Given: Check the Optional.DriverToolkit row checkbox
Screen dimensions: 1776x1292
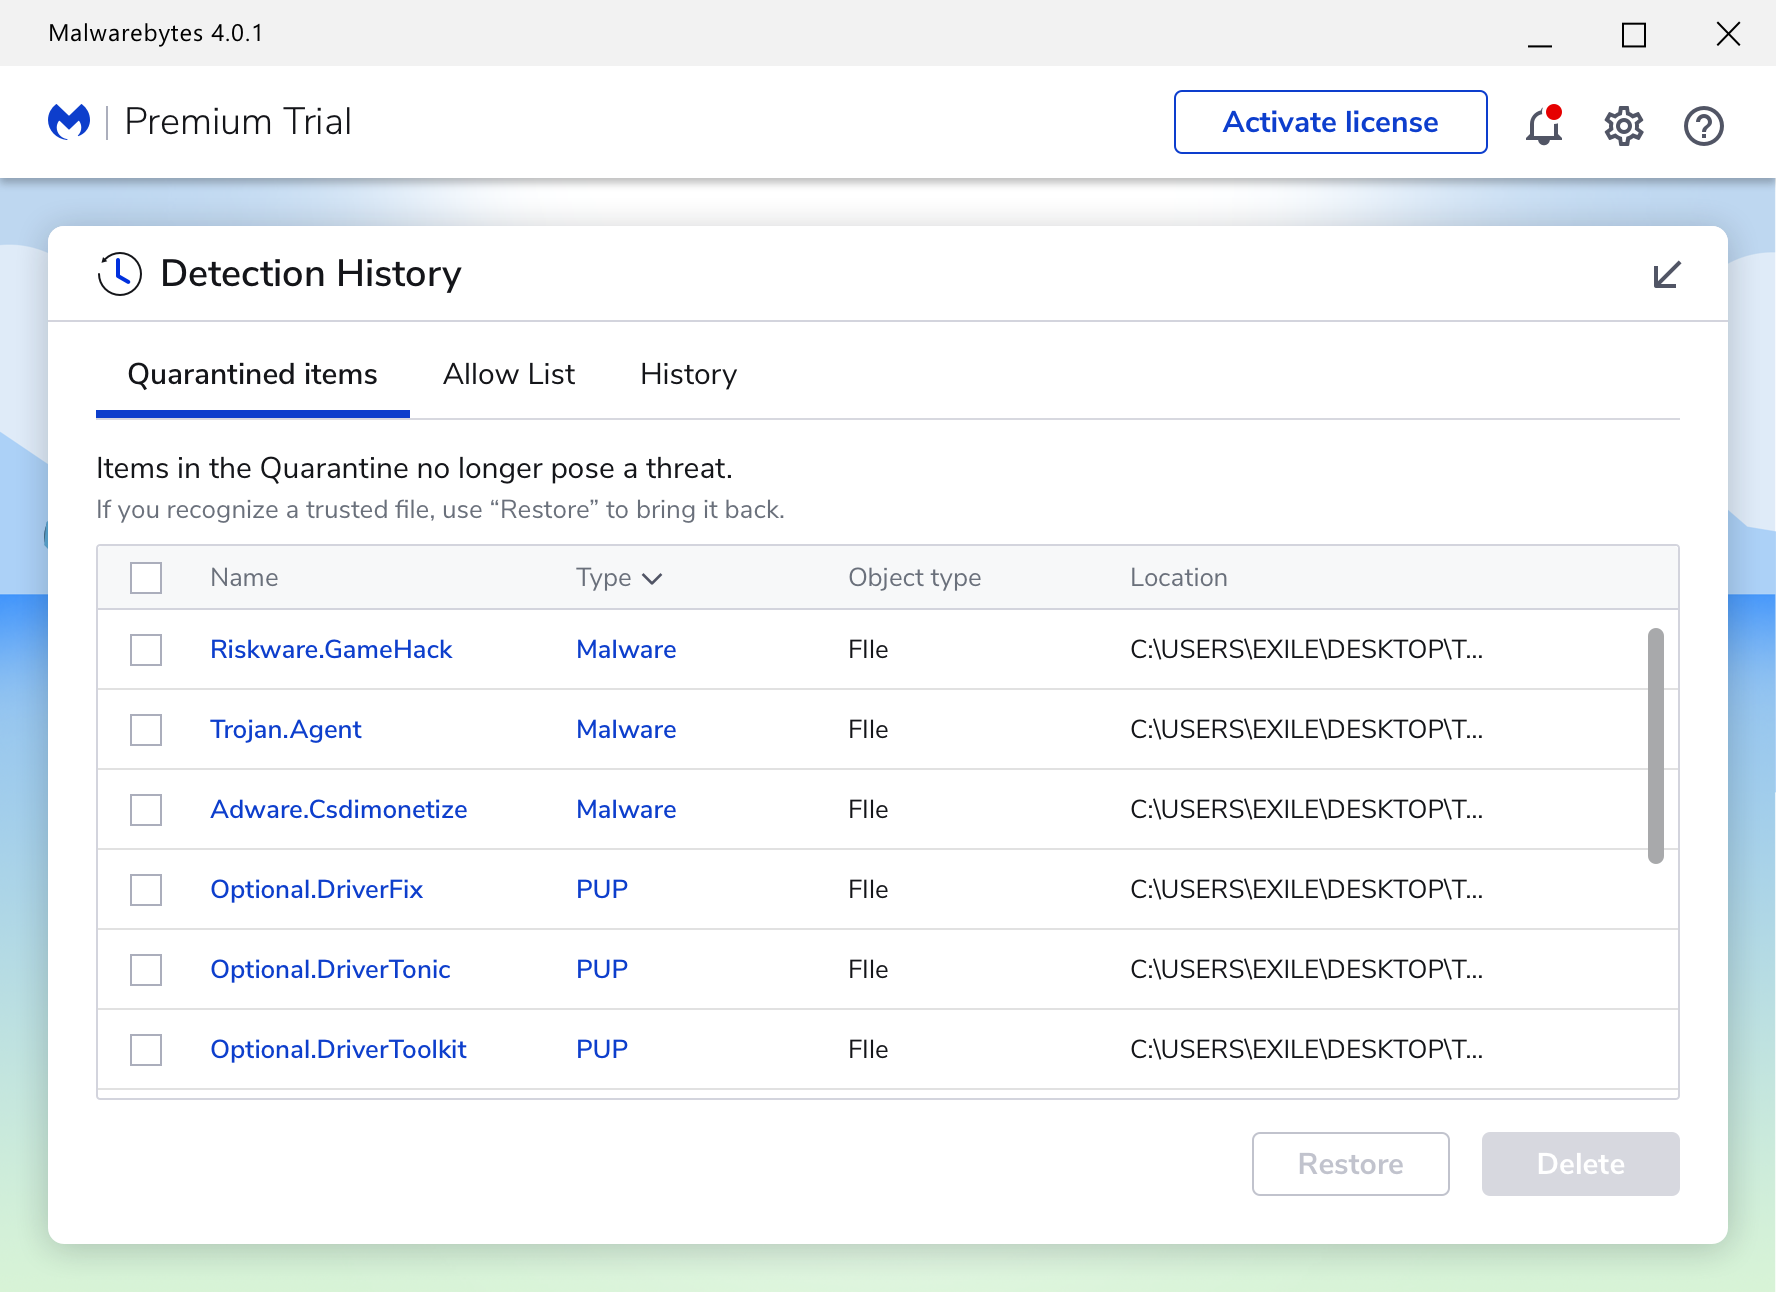Looking at the screenshot, I should coord(146,1050).
